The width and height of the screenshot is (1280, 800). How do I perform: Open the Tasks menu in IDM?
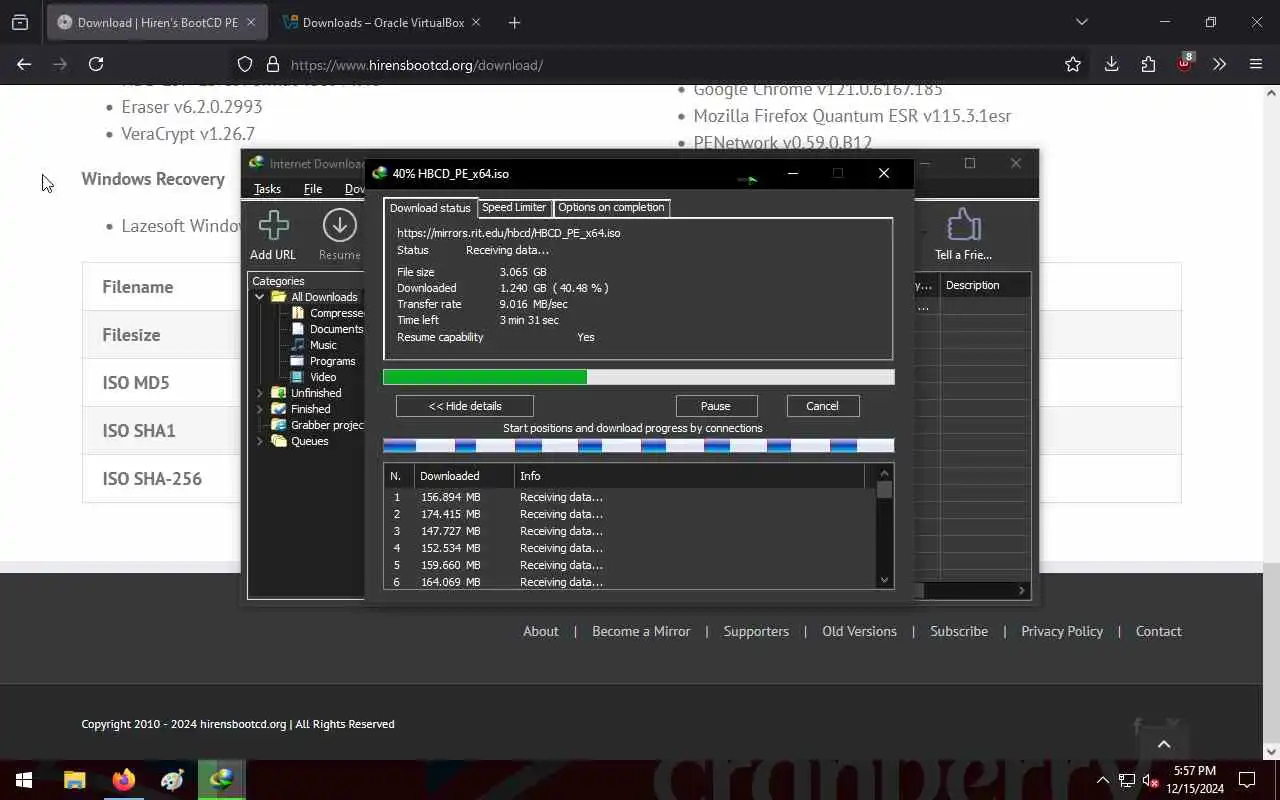pos(267,189)
